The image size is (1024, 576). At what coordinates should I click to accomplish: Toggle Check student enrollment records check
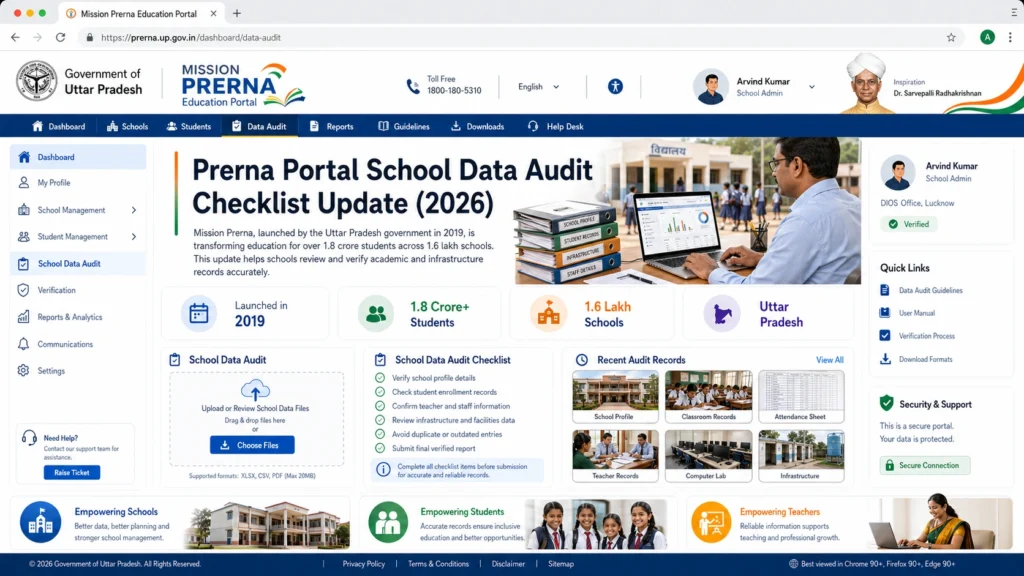click(x=379, y=392)
